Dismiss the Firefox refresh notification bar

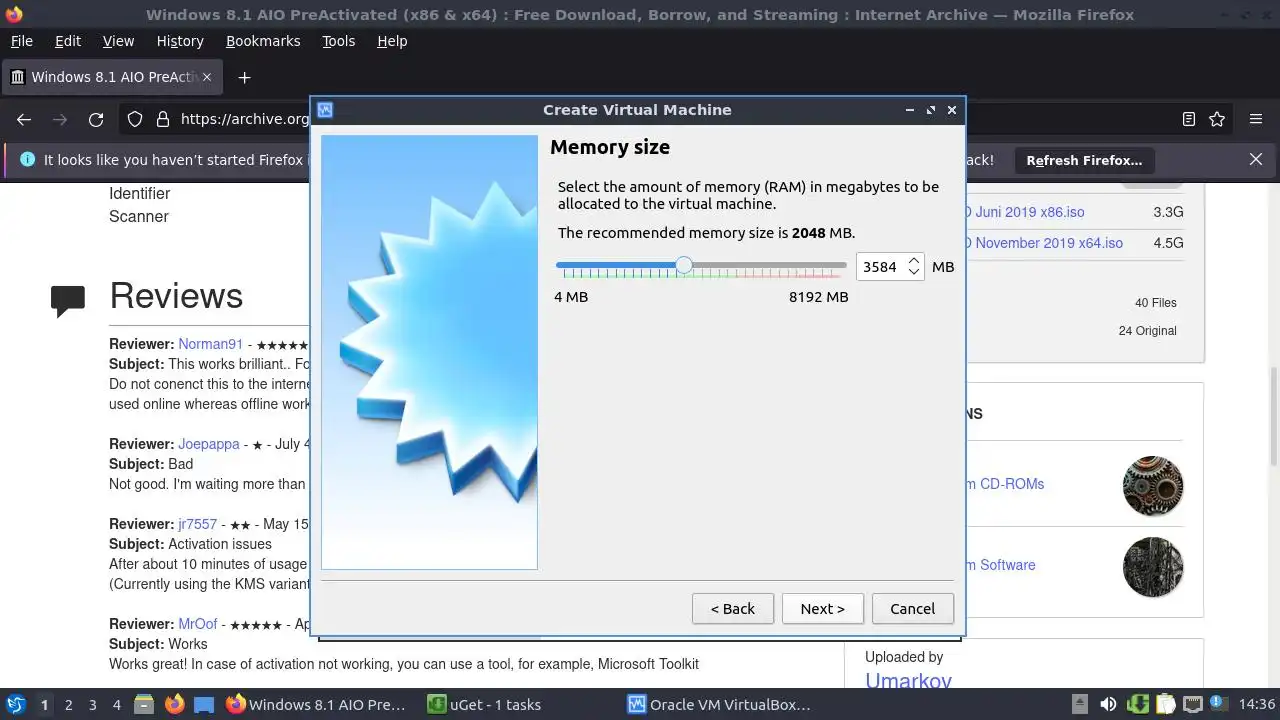pyautogui.click(x=1256, y=159)
